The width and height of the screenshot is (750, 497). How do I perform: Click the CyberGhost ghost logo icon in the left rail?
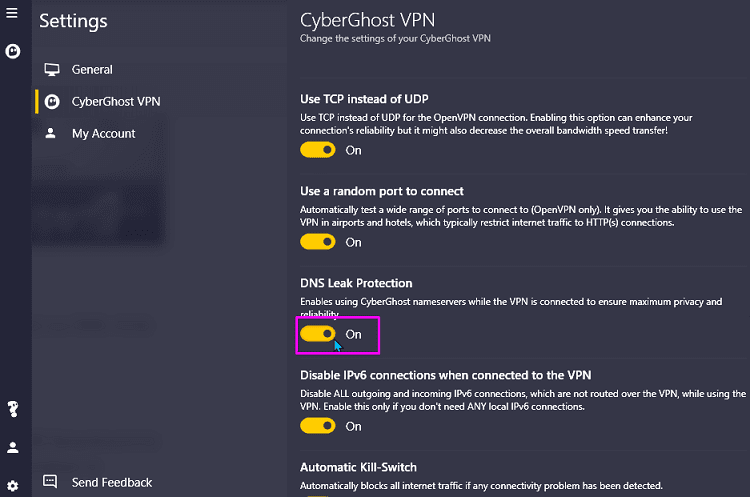click(13, 51)
